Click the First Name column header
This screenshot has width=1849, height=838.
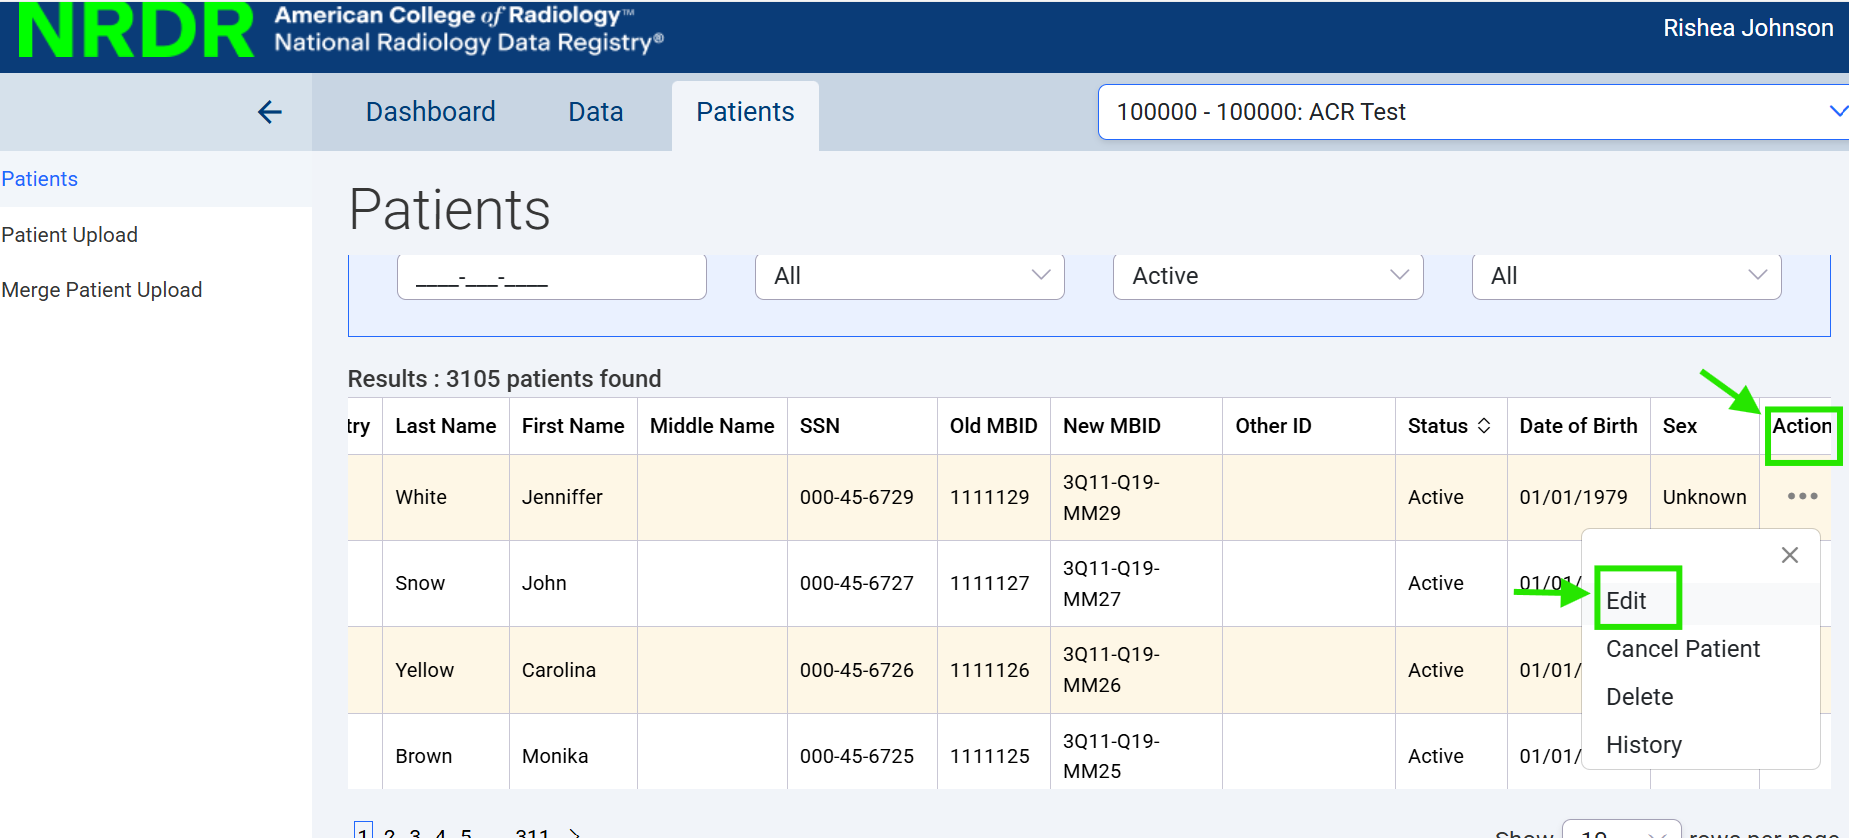pos(573,426)
